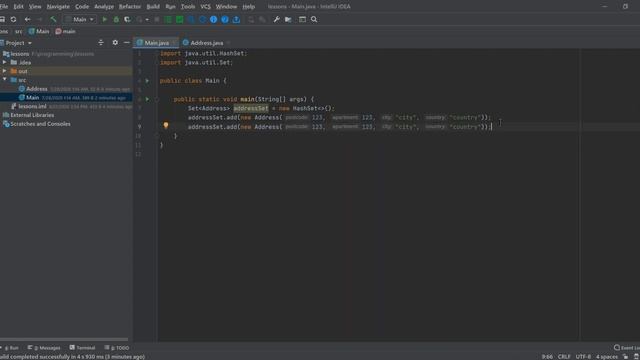Open the Build menu

(153, 7)
